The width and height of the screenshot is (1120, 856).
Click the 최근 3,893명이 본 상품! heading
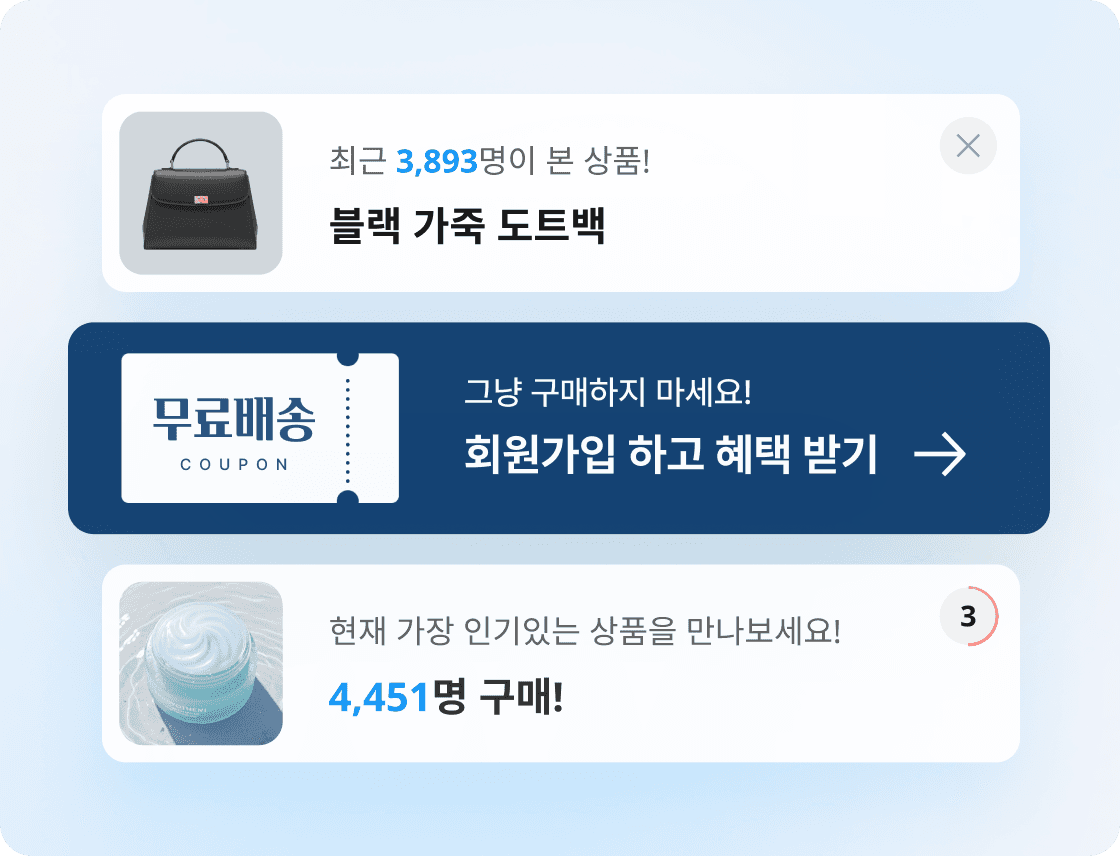(490, 161)
